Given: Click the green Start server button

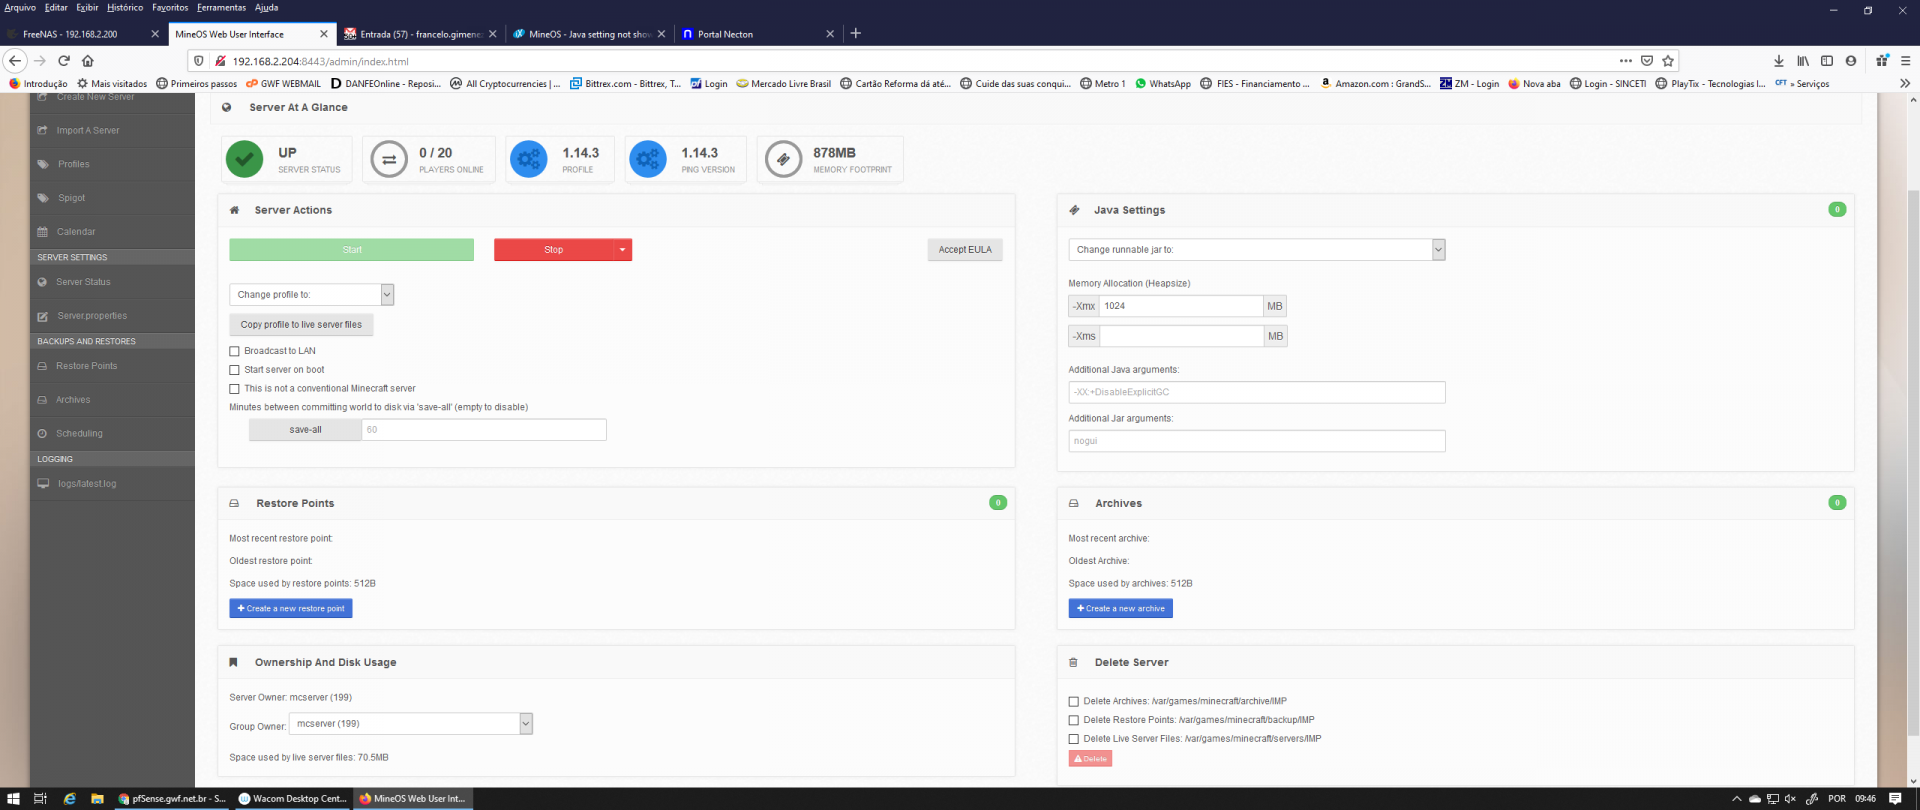Looking at the screenshot, I should (x=352, y=250).
